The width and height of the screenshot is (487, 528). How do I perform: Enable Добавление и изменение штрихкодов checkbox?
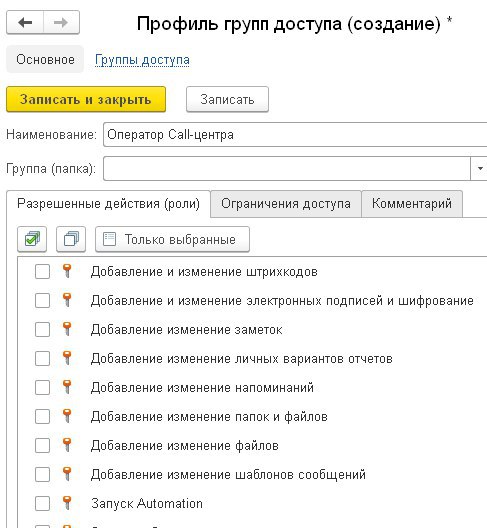coord(42,271)
